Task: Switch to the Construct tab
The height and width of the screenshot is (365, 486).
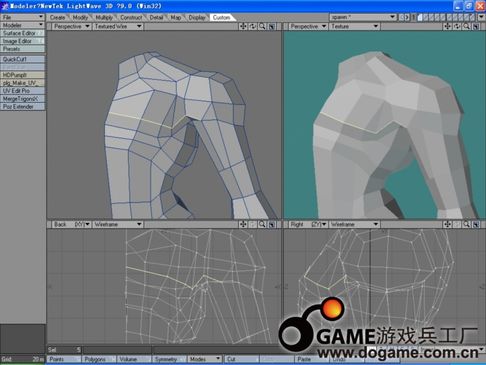Action: tap(131, 17)
